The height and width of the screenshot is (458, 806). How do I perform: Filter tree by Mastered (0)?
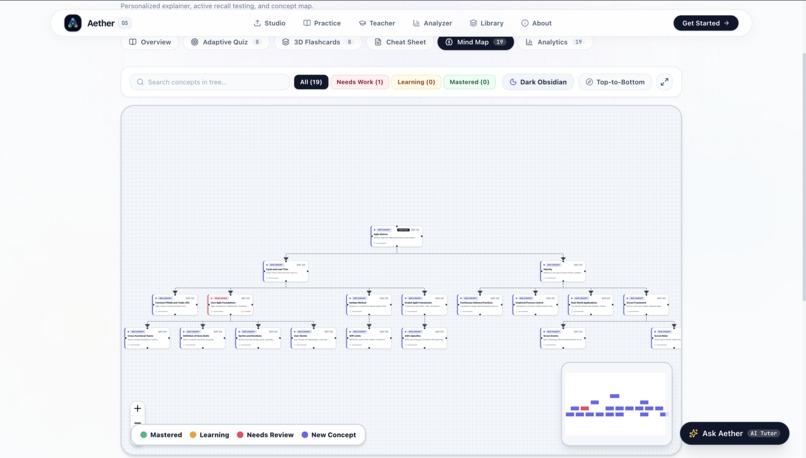(x=469, y=82)
